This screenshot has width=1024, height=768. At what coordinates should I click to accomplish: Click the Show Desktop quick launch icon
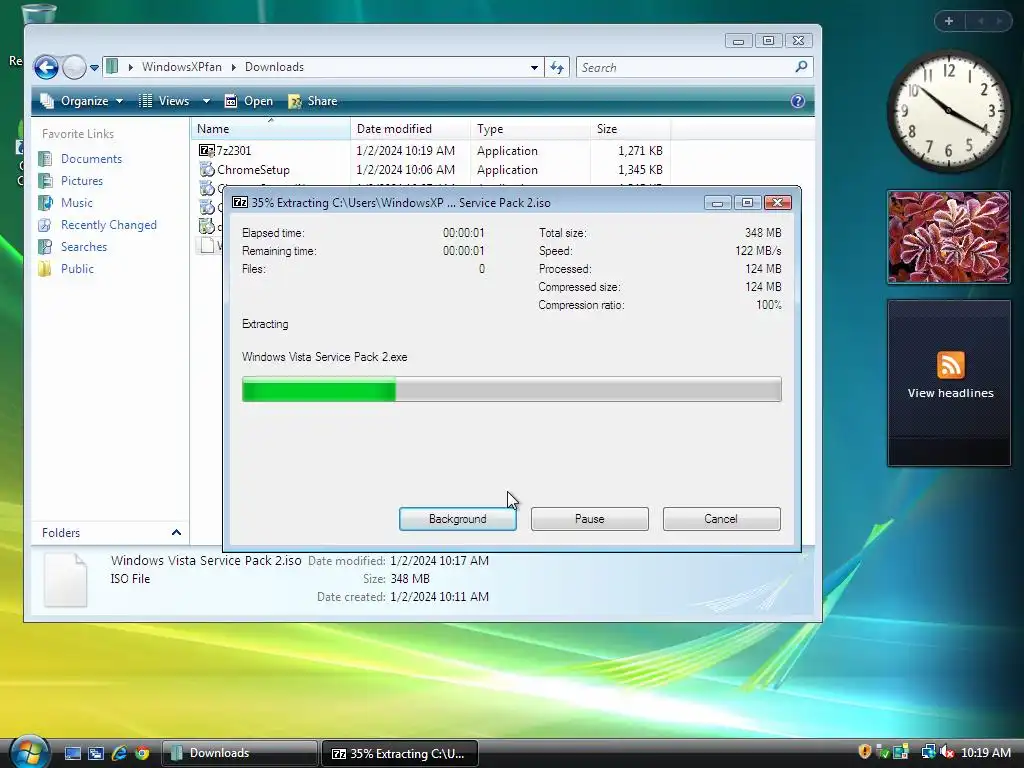[72, 754]
